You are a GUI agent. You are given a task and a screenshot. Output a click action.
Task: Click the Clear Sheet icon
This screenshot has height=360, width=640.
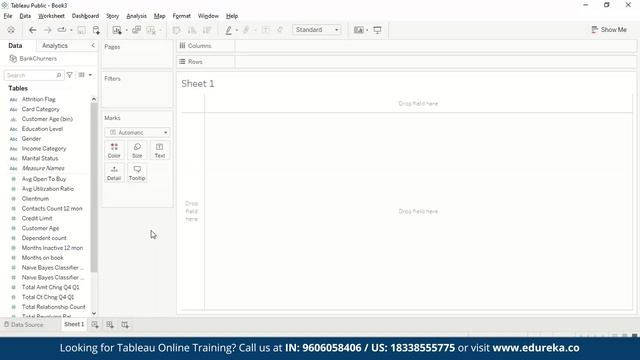(151, 30)
